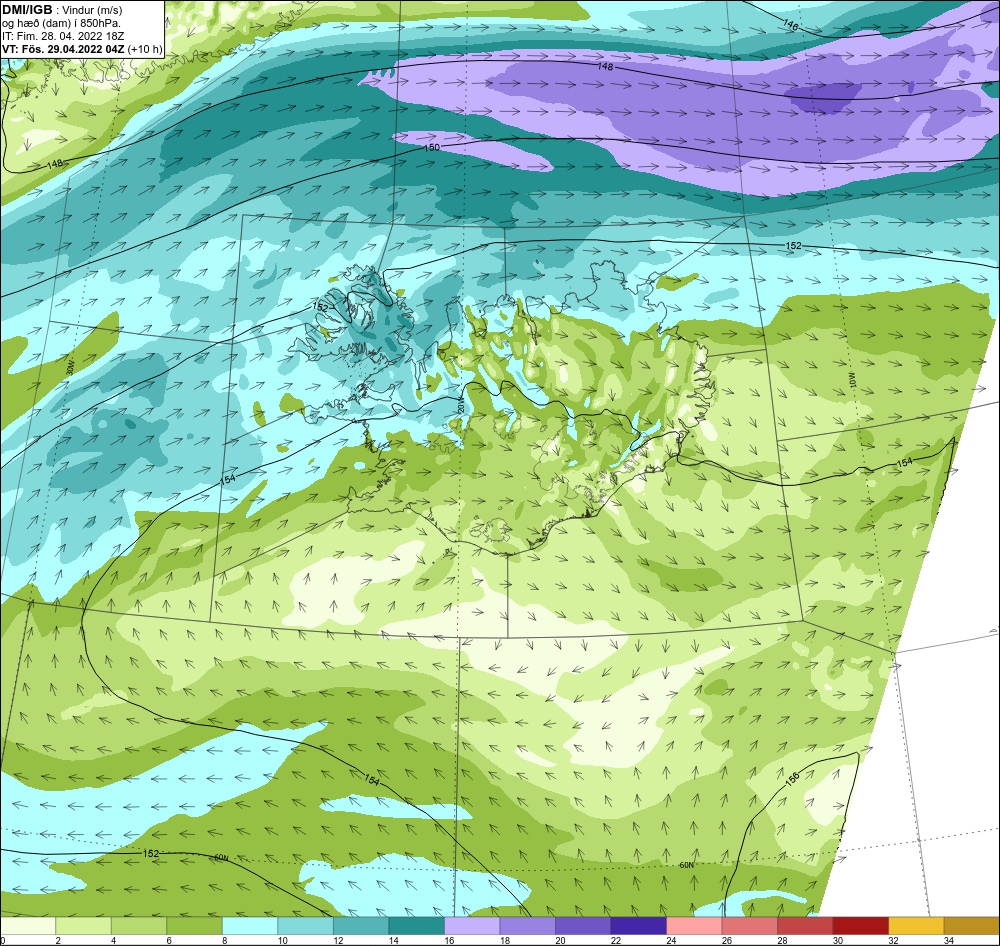Image resolution: width=1000 pixels, height=946 pixels.
Task: Click the dark indigo swatch between 22 and 24
Action: pos(638,926)
